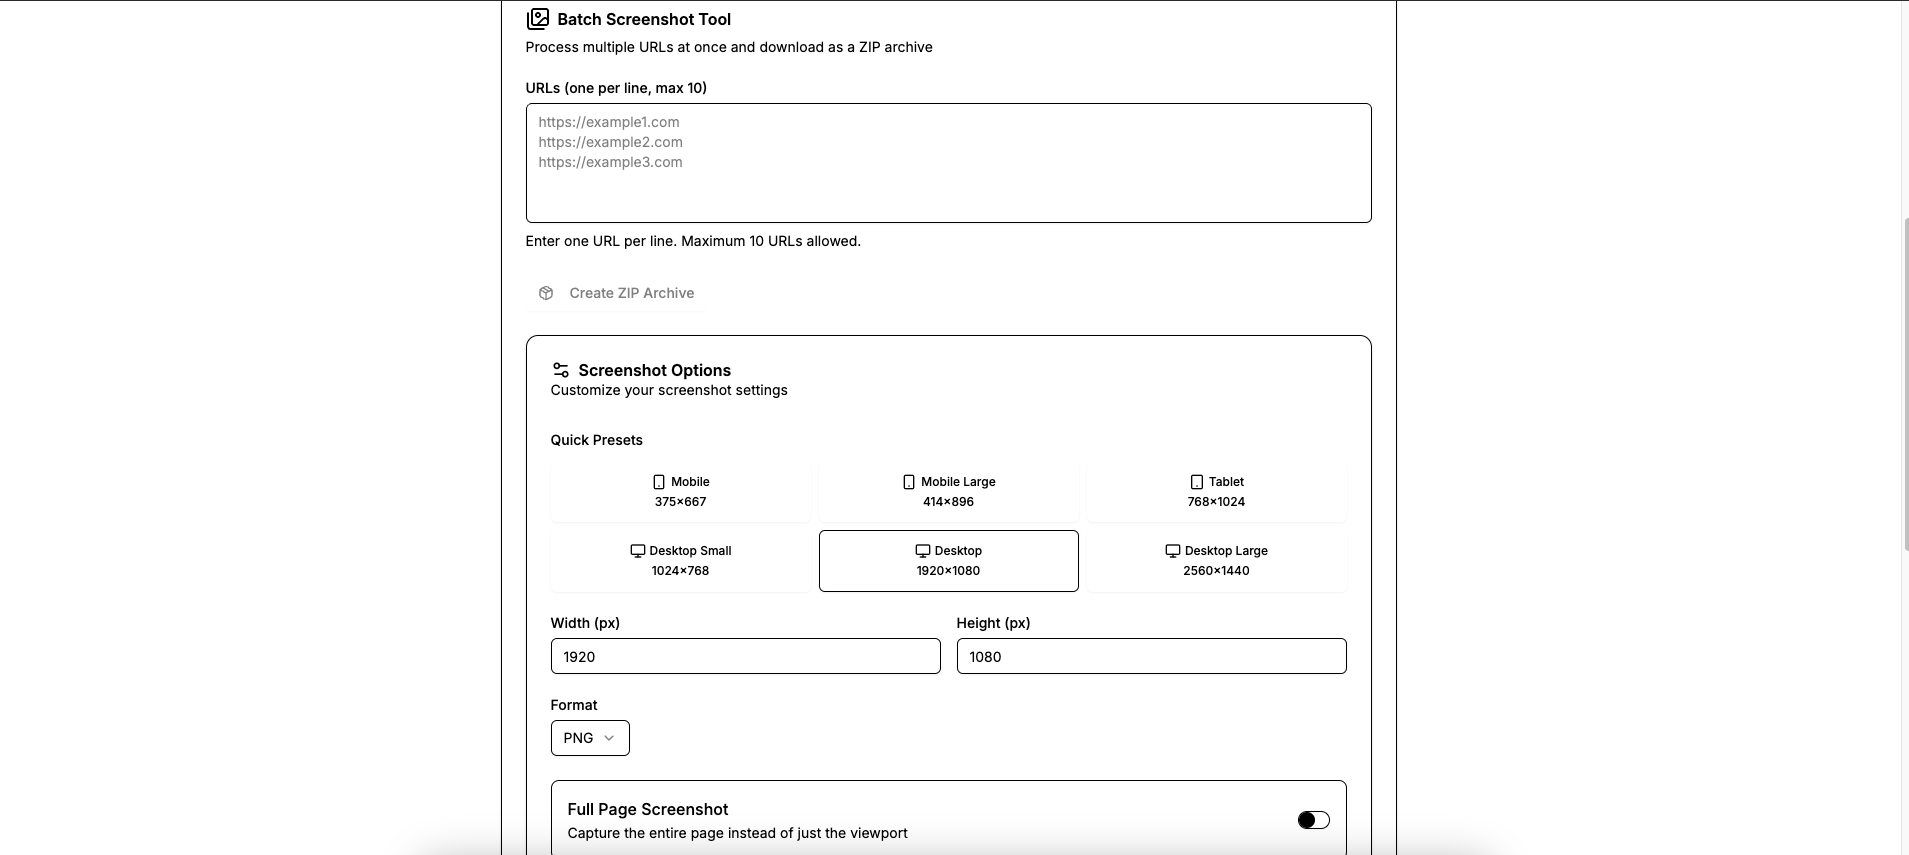Focus the Width (px) input field
The height and width of the screenshot is (855, 1909).
(x=745, y=656)
